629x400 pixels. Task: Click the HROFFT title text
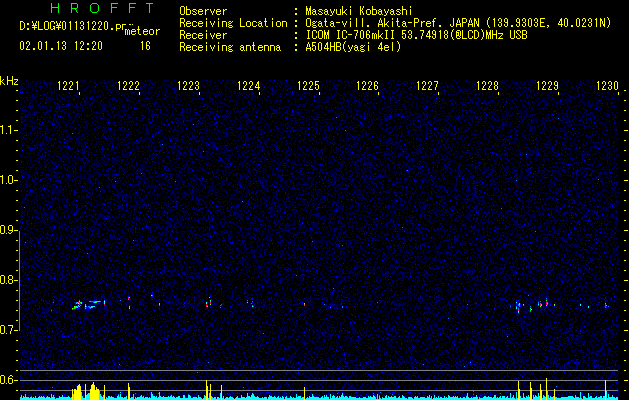click(x=102, y=8)
